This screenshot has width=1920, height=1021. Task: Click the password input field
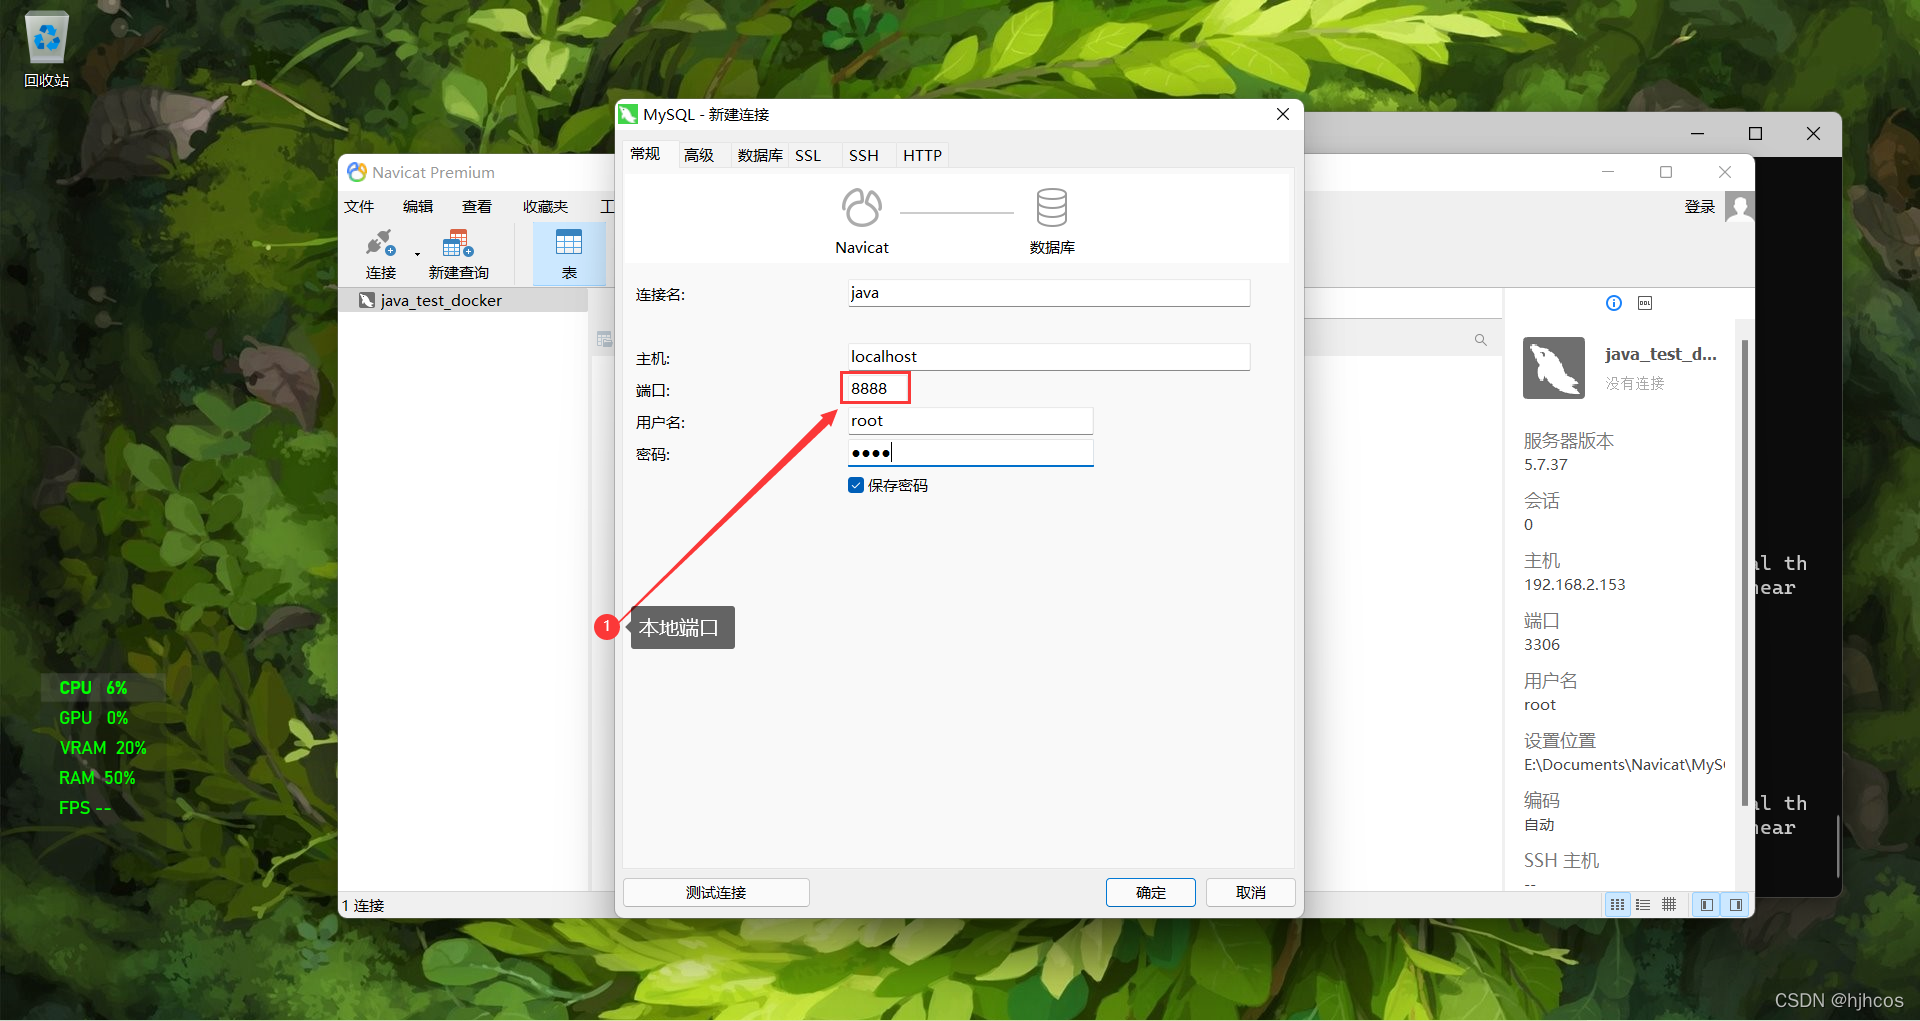pos(970,453)
